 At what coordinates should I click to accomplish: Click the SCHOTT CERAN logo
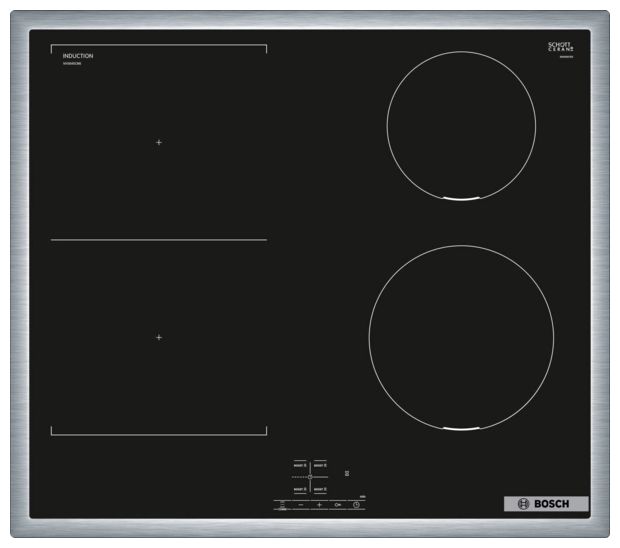point(561,47)
